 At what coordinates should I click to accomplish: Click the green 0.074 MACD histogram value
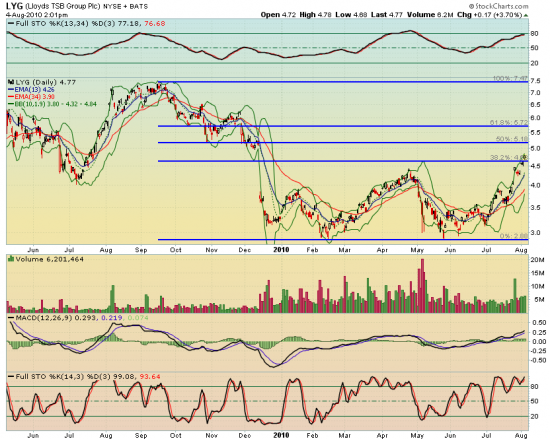click(138, 318)
